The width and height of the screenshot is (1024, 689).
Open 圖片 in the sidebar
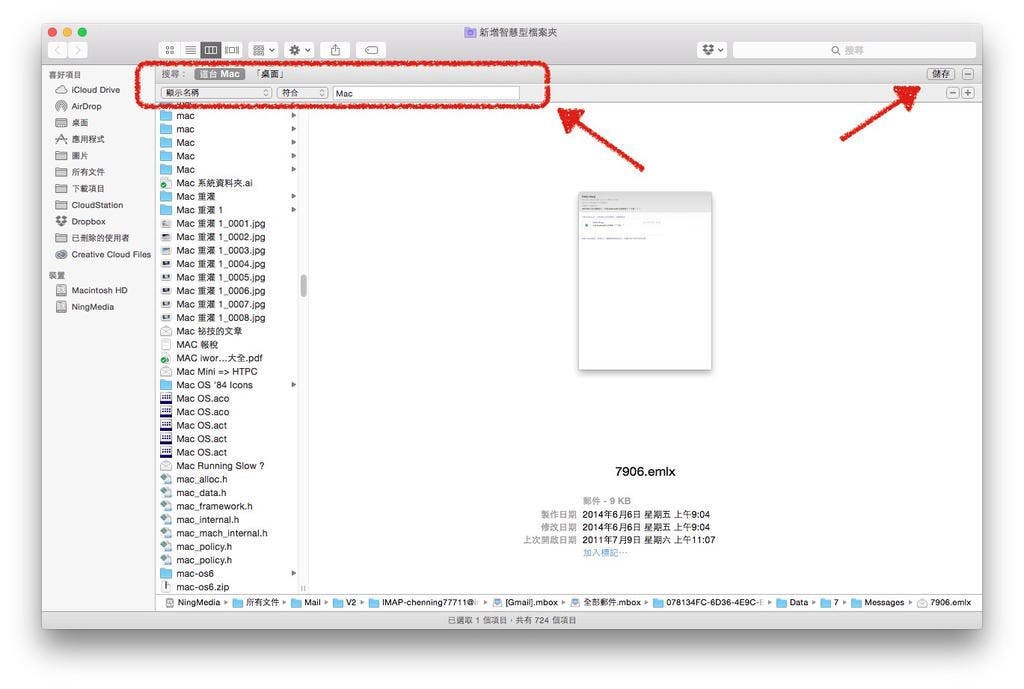80,155
